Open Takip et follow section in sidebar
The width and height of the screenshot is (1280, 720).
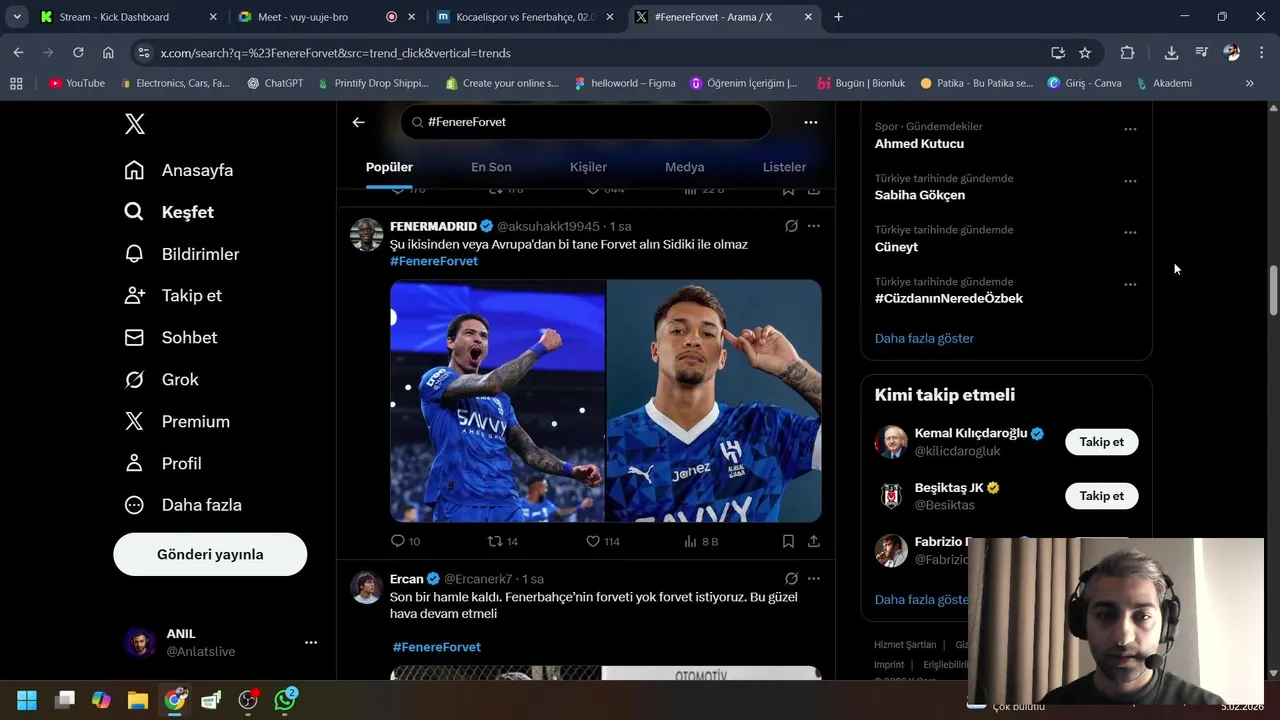(x=173, y=296)
